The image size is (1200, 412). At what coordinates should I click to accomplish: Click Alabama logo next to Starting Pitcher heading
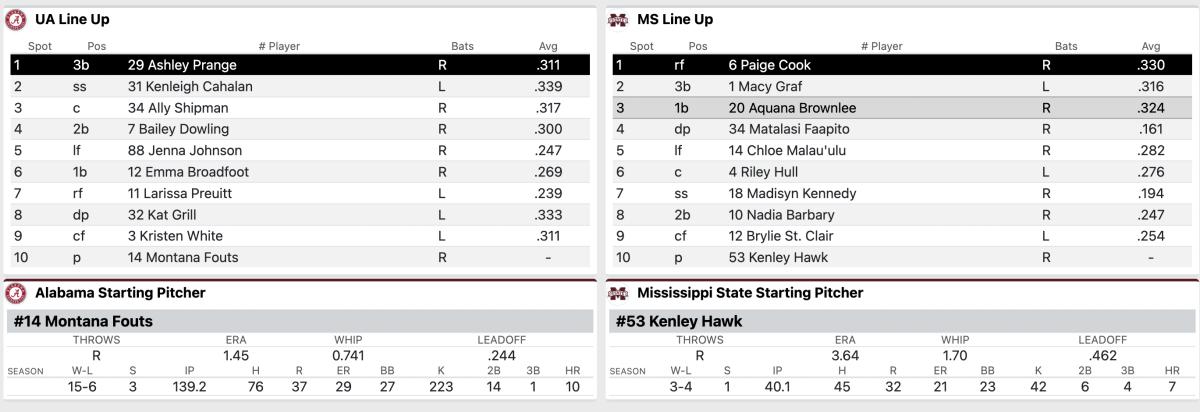(x=16, y=293)
